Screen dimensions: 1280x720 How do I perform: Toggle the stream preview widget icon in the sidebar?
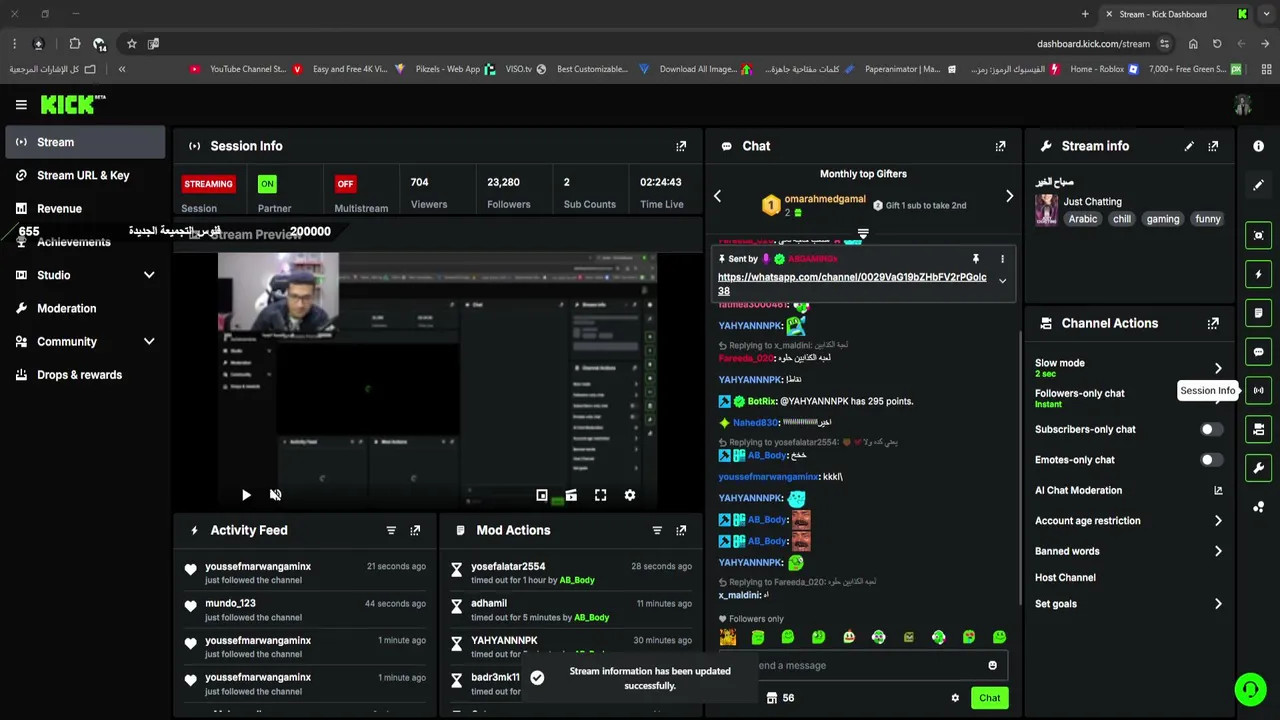point(1258,235)
